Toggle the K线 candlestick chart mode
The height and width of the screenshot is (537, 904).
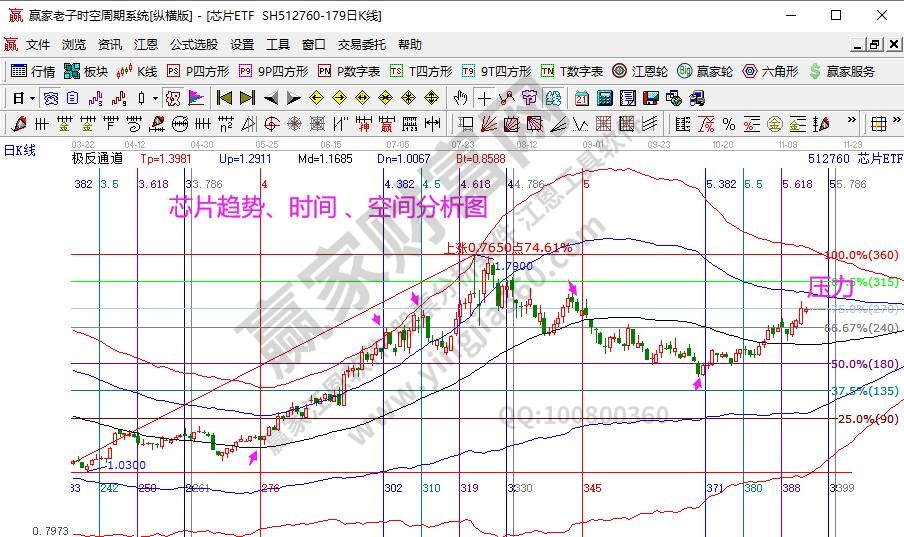(x=137, y=71)
